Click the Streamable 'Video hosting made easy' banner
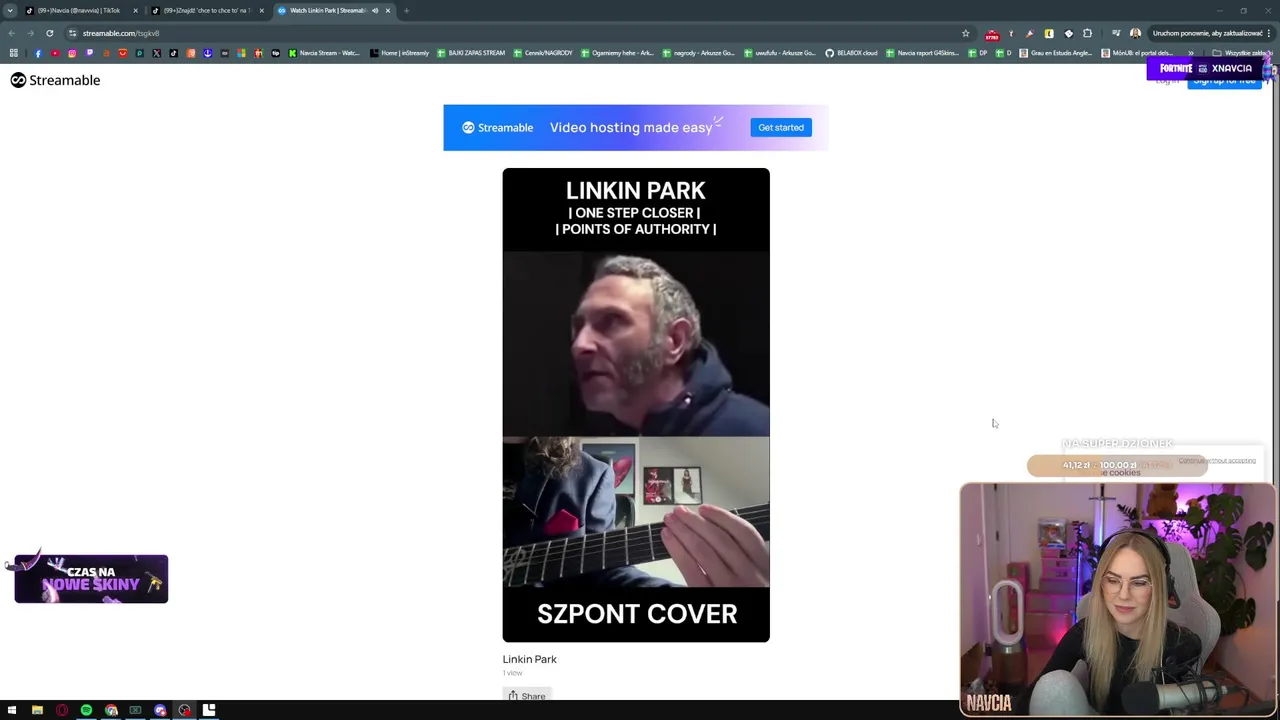 coord(636,128)
